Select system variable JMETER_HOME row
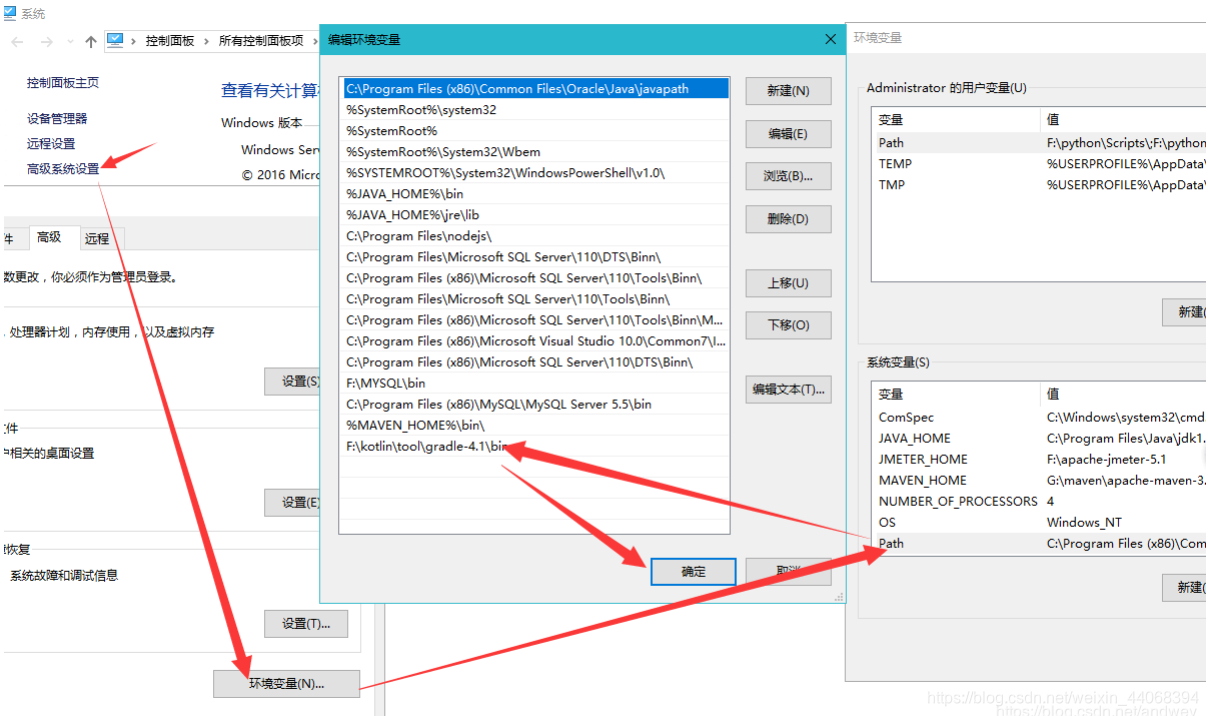Image resolution: width=1208 pixels, height=716 pixels. (x=1039, y=459)
